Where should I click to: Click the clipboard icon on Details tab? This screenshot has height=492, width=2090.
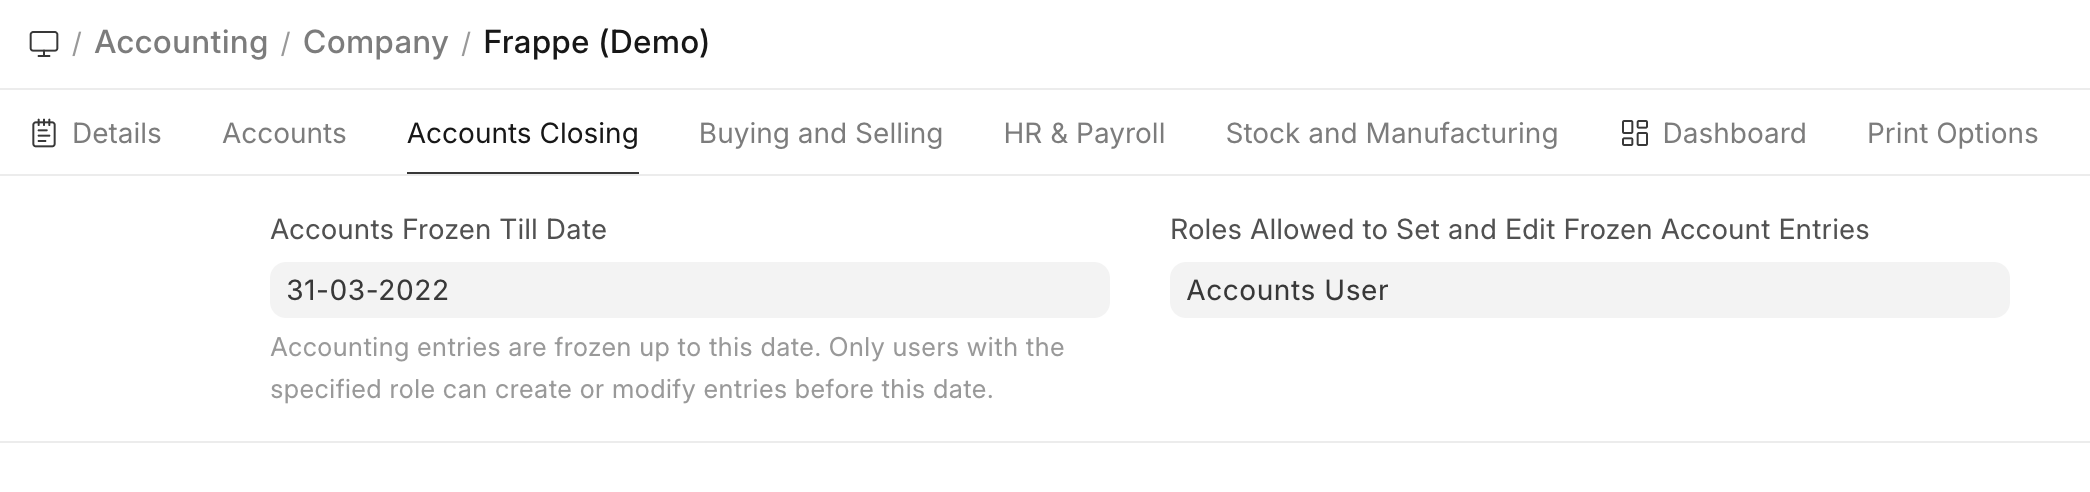tap(44, 134)
